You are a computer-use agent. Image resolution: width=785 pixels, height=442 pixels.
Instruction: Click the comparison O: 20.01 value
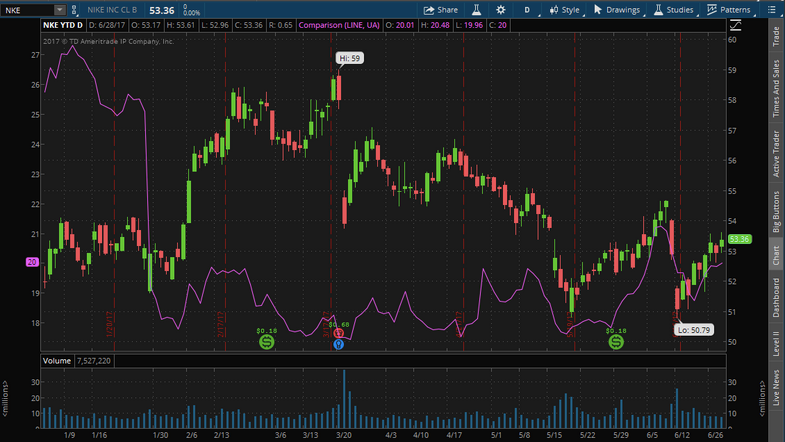point(400,25)
